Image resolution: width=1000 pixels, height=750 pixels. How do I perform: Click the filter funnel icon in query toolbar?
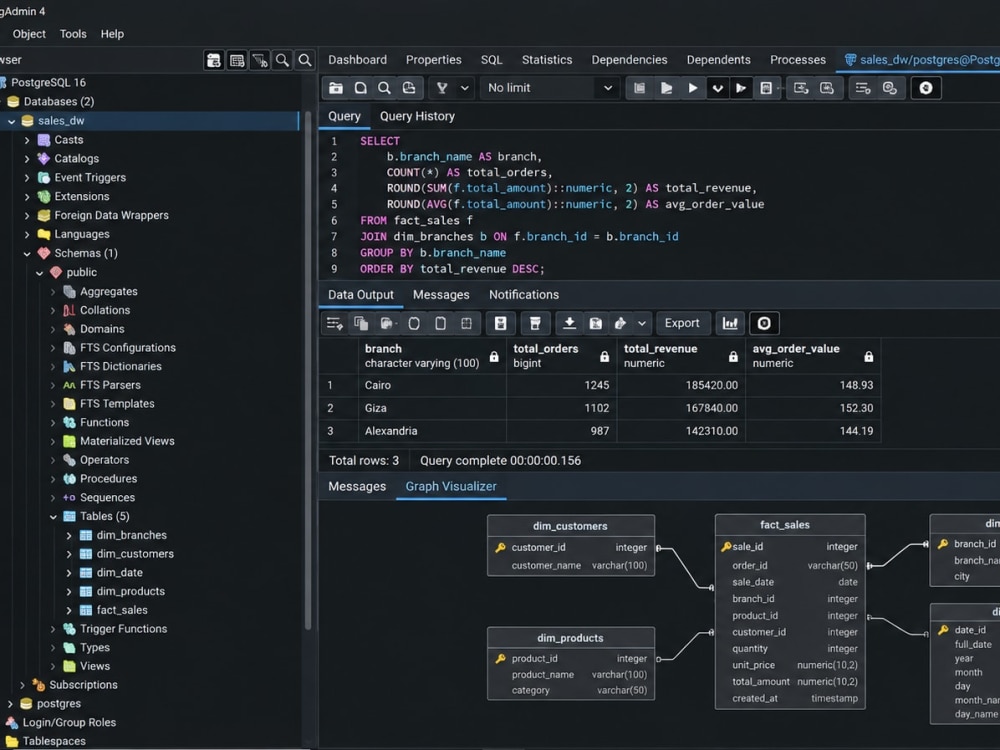click(x=442, y=88)
